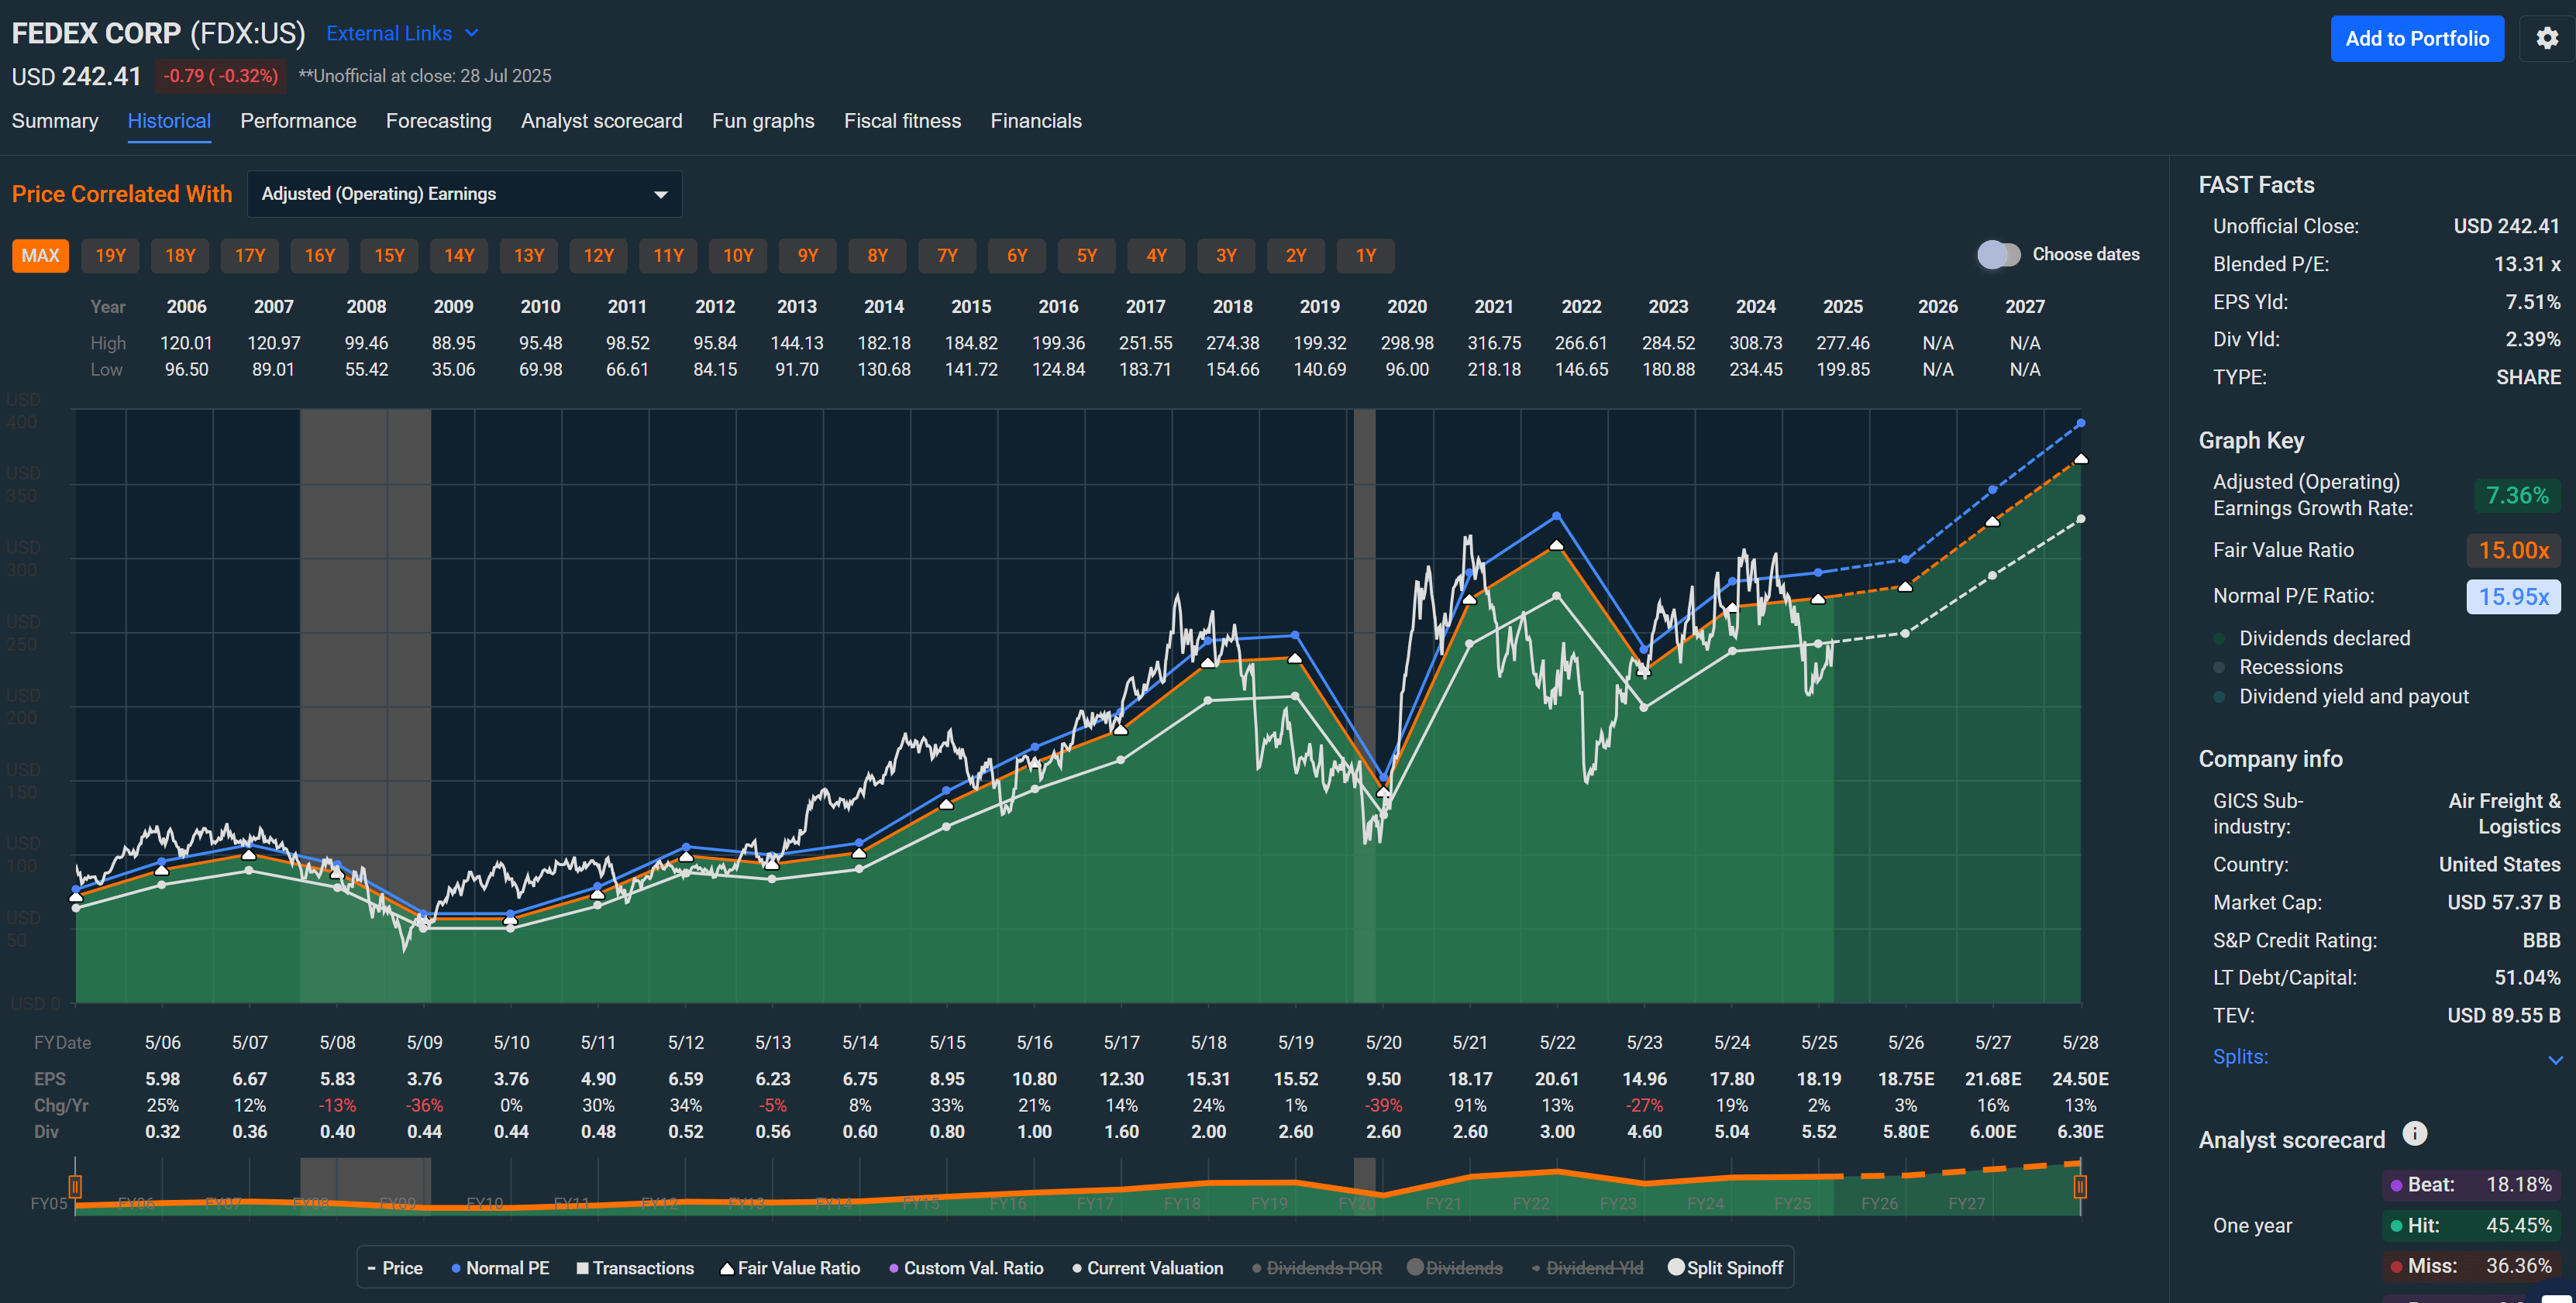Viewport: 2576px width, 1303px height.
Task: Select the Split Spinoff legend circle
Action: [1676, 1267]
